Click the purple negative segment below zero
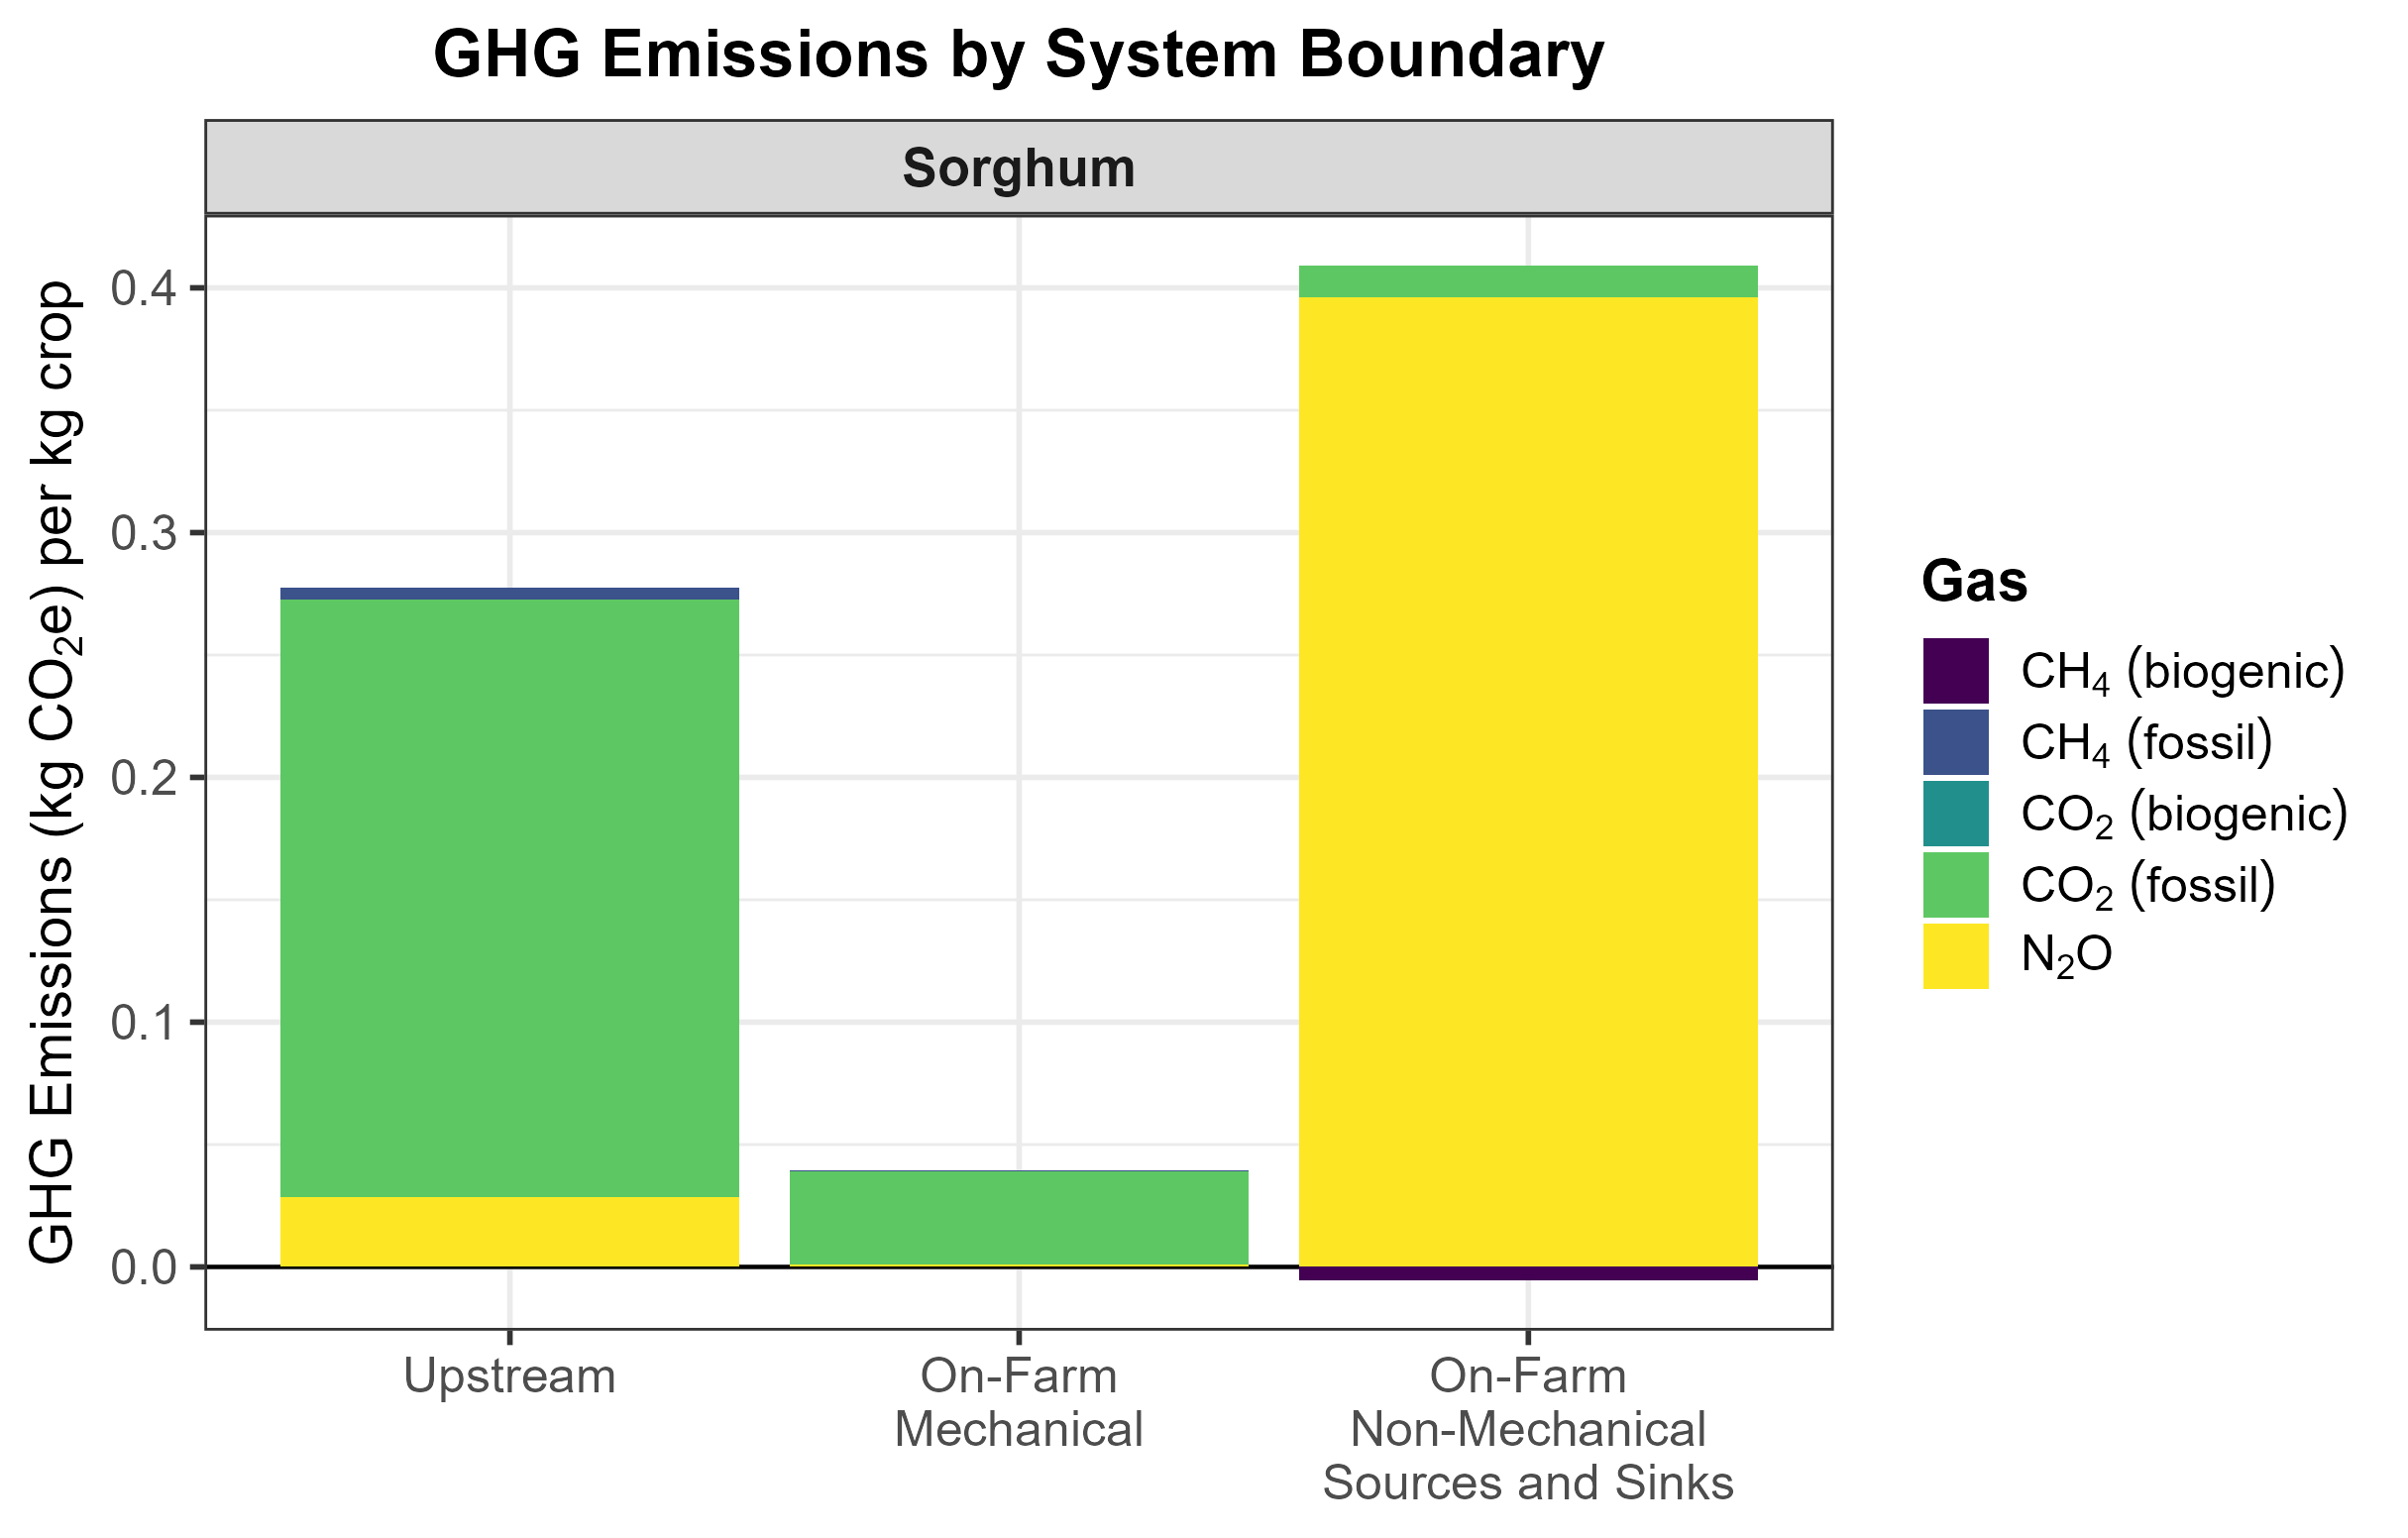This screenshot has width=2408, height=1538. pos(1527,1273)
